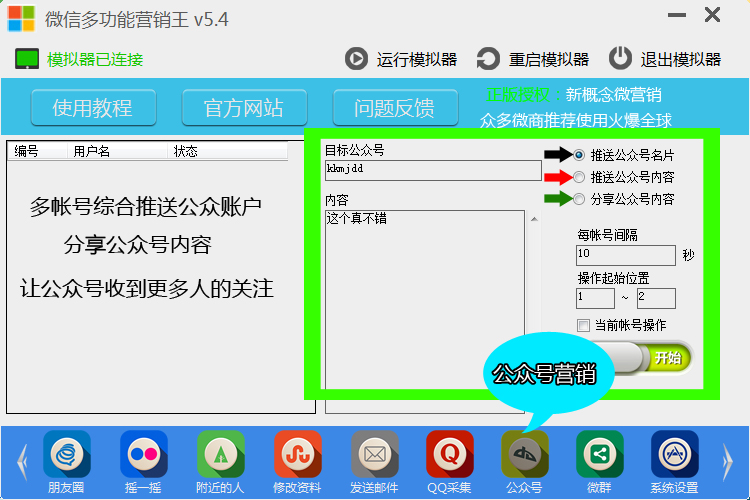Open the 朋友圈 module icon
This screenshot has width=750, height=500.
point(66,454)
